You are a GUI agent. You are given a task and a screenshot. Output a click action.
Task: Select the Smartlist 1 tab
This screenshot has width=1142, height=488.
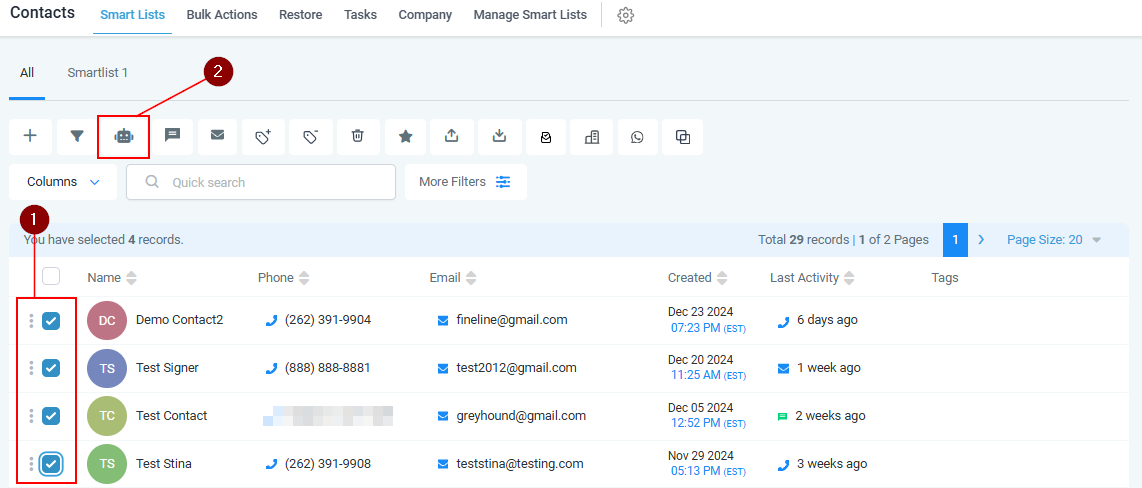(98, 73)
